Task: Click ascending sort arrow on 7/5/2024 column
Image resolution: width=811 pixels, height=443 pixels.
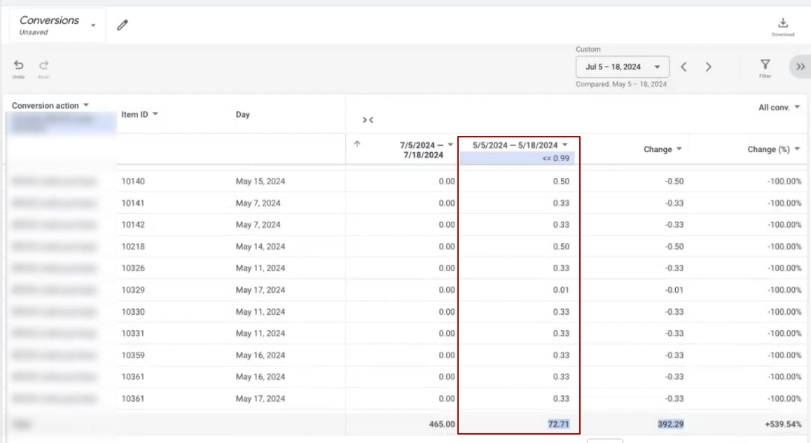Action: (357, 144)
